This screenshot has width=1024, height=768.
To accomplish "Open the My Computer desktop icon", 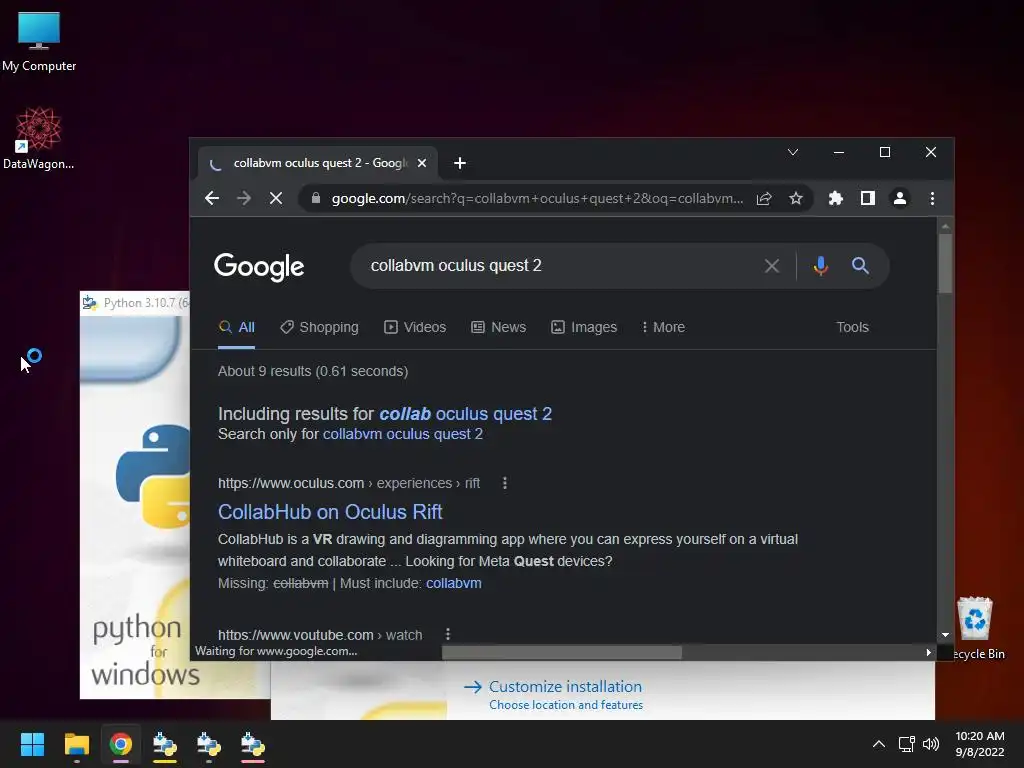I will click(39, 42).
